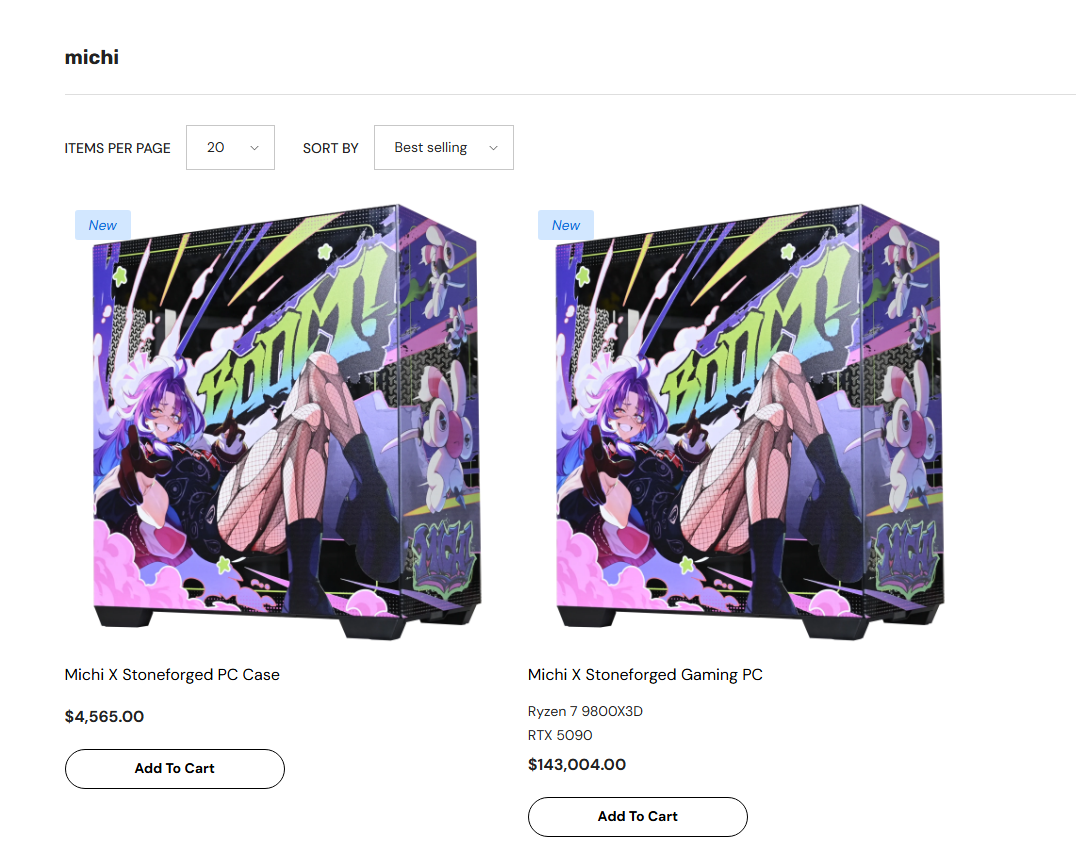
Task: Open the Michi X Stoneforged PC Case title link
Action: click(172, 675)
